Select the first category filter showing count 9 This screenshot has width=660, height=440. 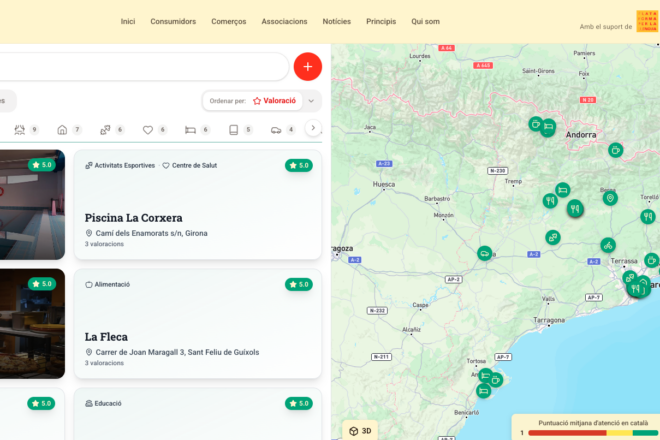pos(27,130)
